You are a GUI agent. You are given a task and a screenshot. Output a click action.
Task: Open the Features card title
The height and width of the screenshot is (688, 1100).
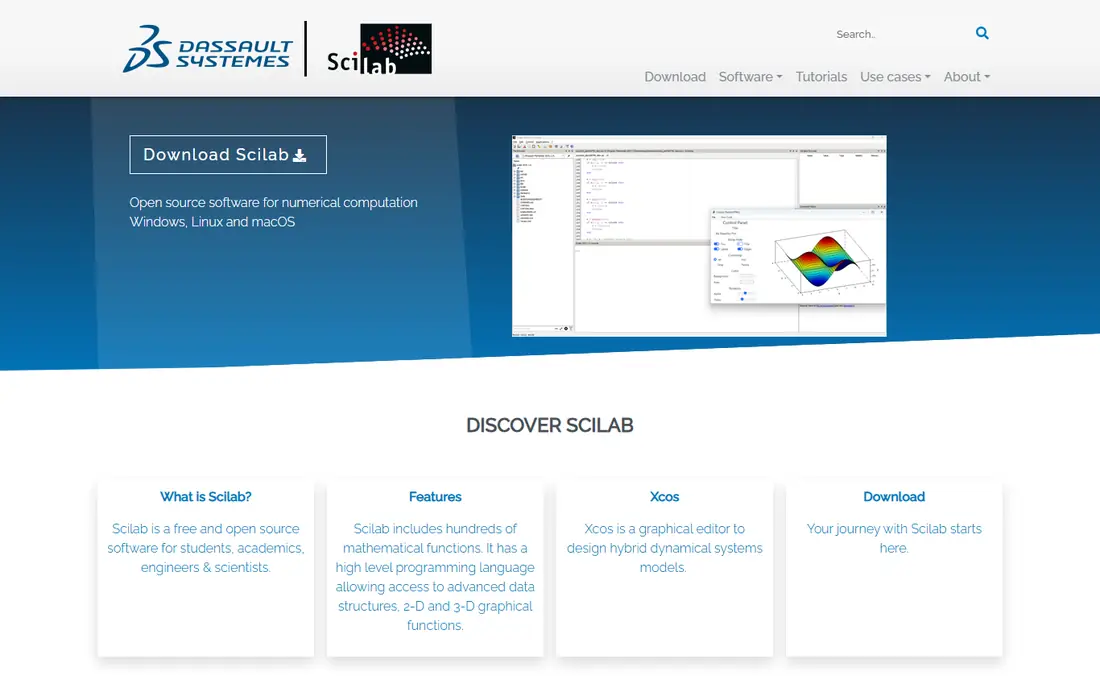click(x=435, y=497)
